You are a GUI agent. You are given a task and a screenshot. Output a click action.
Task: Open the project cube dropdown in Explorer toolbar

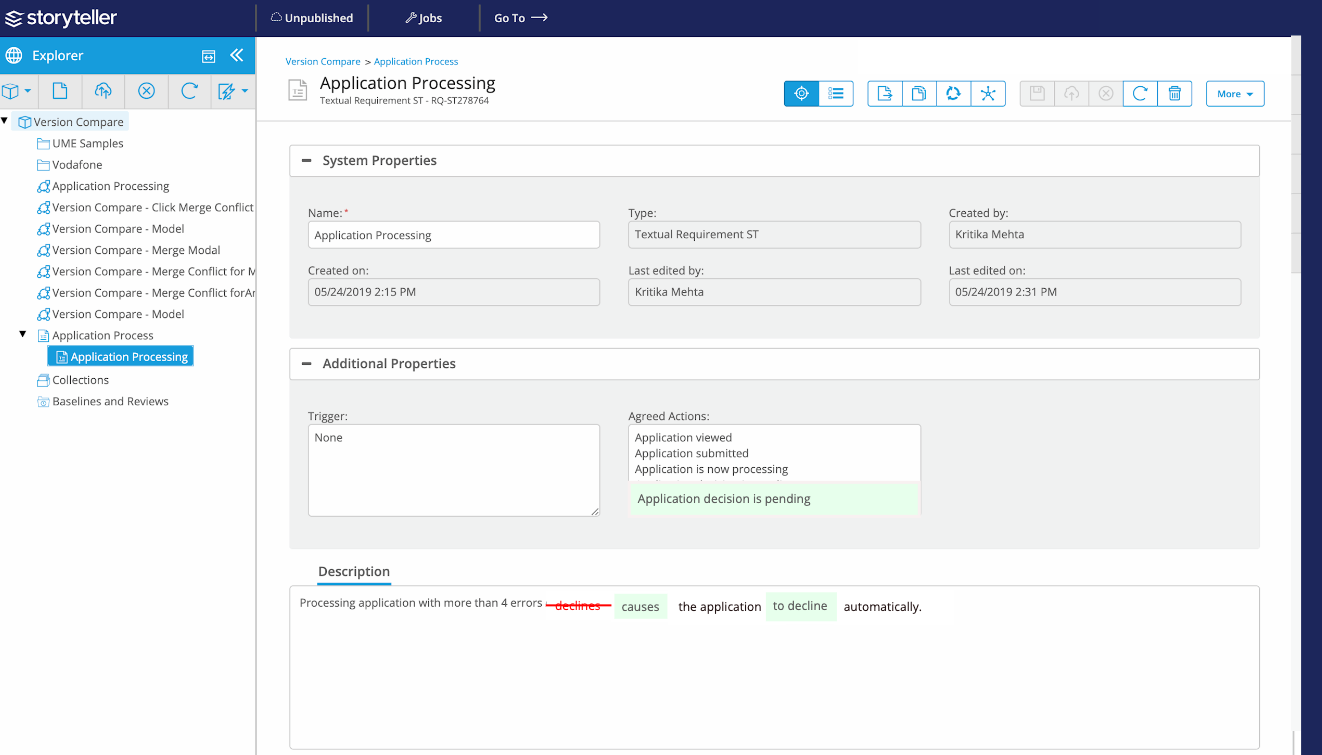tap(17, 91)
